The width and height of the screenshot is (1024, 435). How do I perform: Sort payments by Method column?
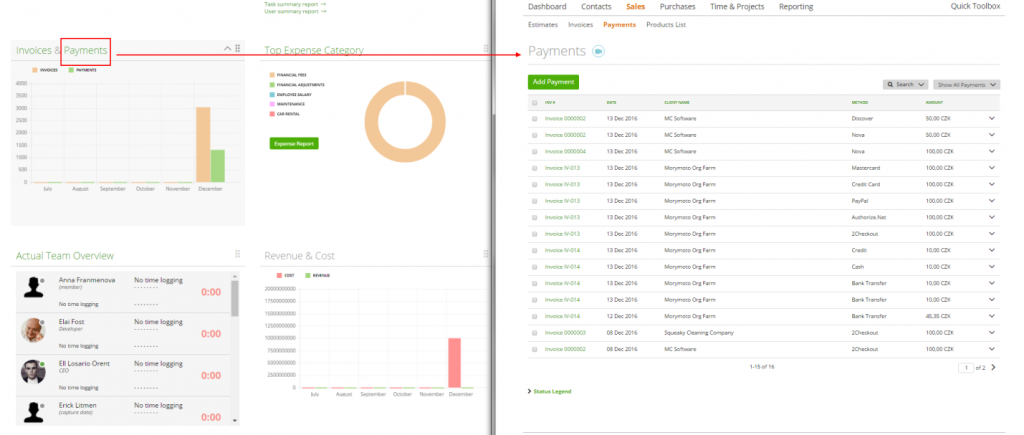pyautogui.click(x=859, y=103)
